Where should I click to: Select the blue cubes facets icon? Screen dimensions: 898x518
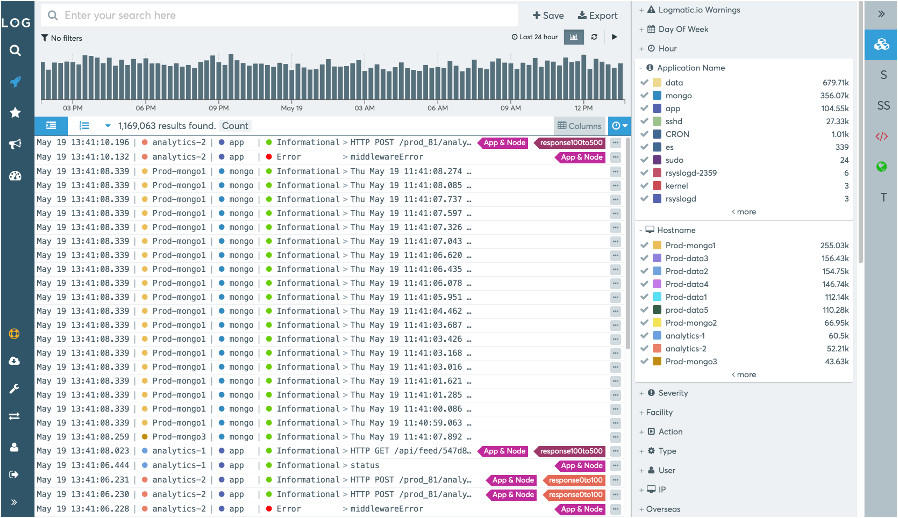point(881,44)
